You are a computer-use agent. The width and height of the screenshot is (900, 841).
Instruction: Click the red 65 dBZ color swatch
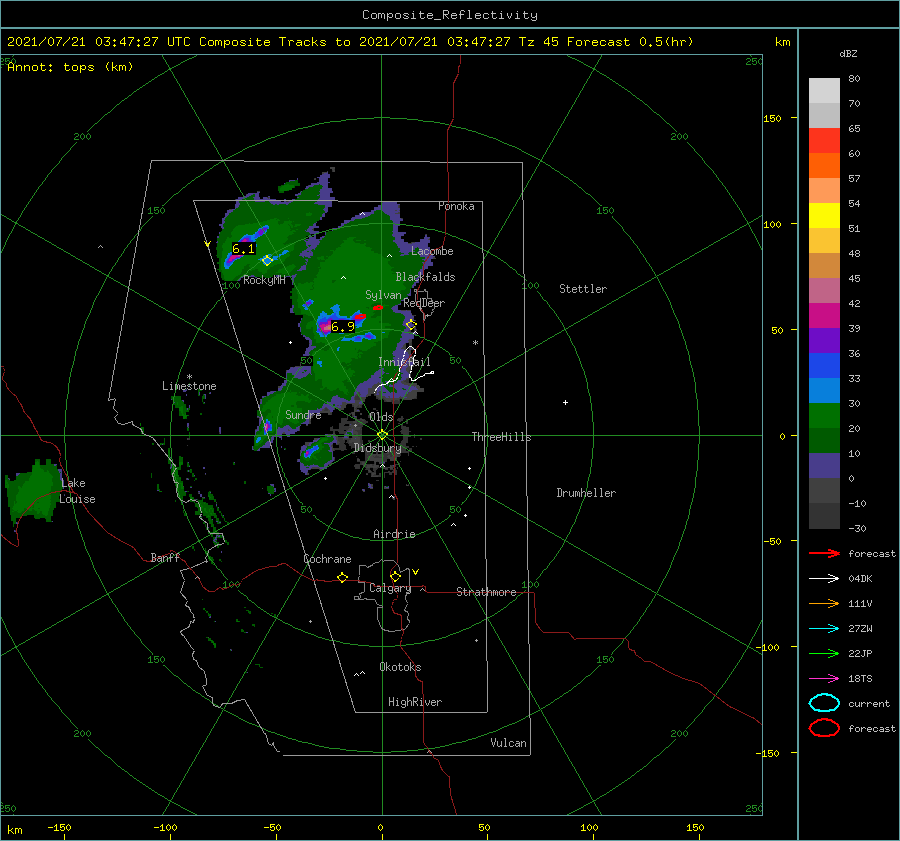click(x=824, y=140)
